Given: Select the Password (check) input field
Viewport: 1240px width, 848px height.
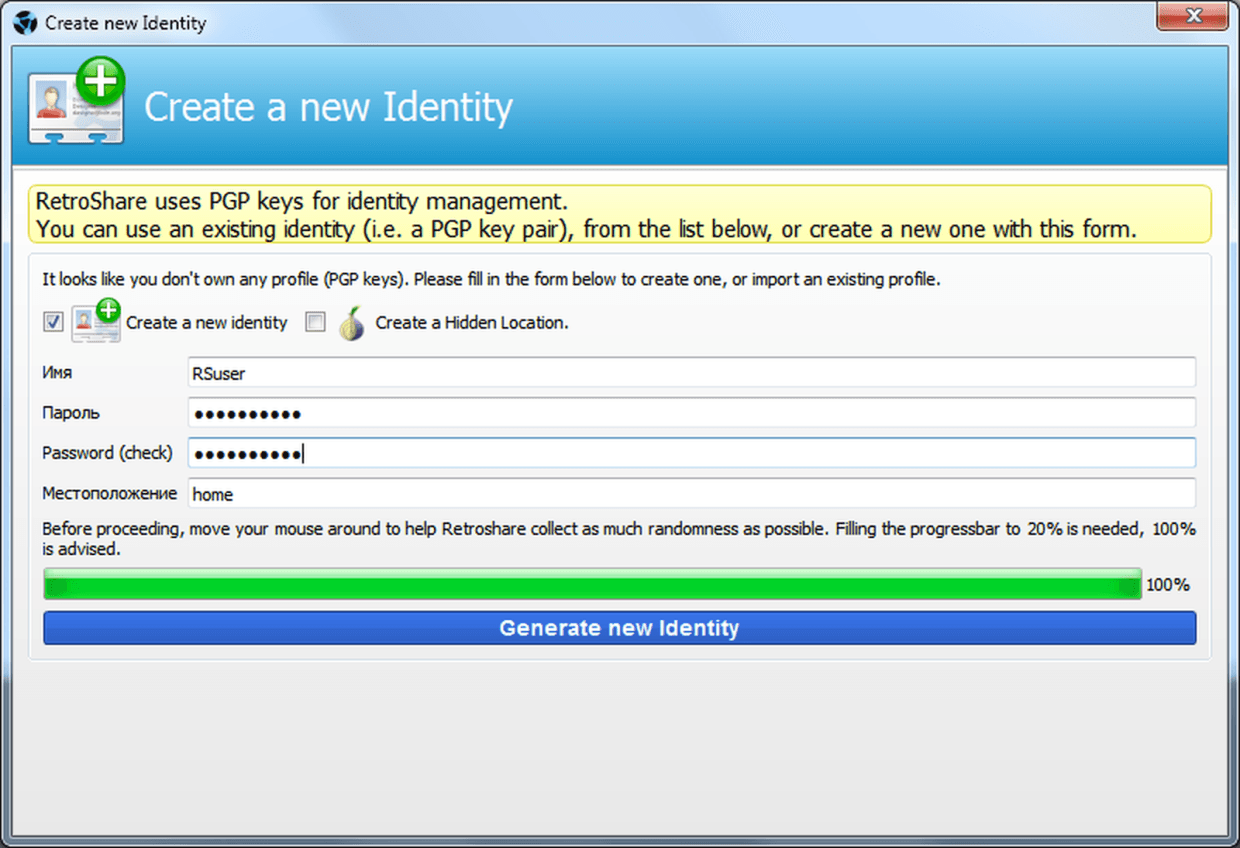Looking at the screenshot, I should click(691, 453).
